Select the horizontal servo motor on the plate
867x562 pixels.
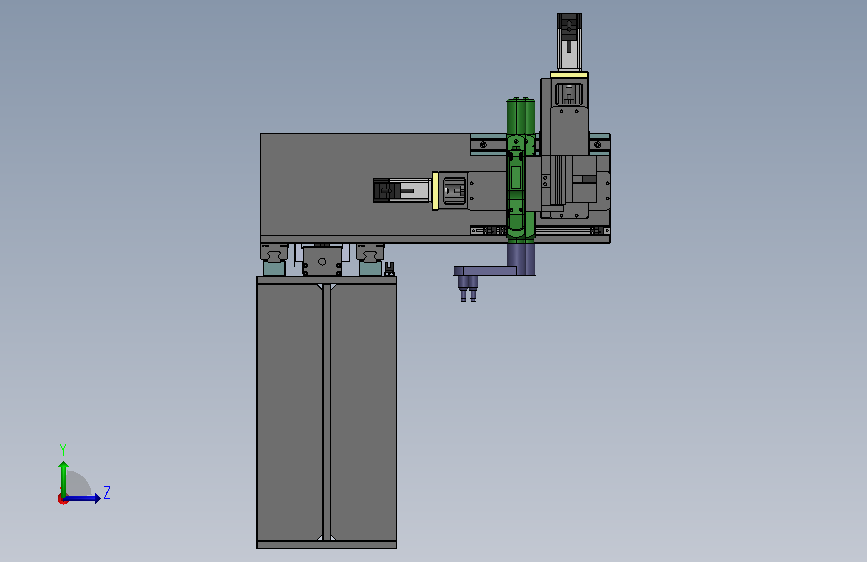(x=402, y=191)
